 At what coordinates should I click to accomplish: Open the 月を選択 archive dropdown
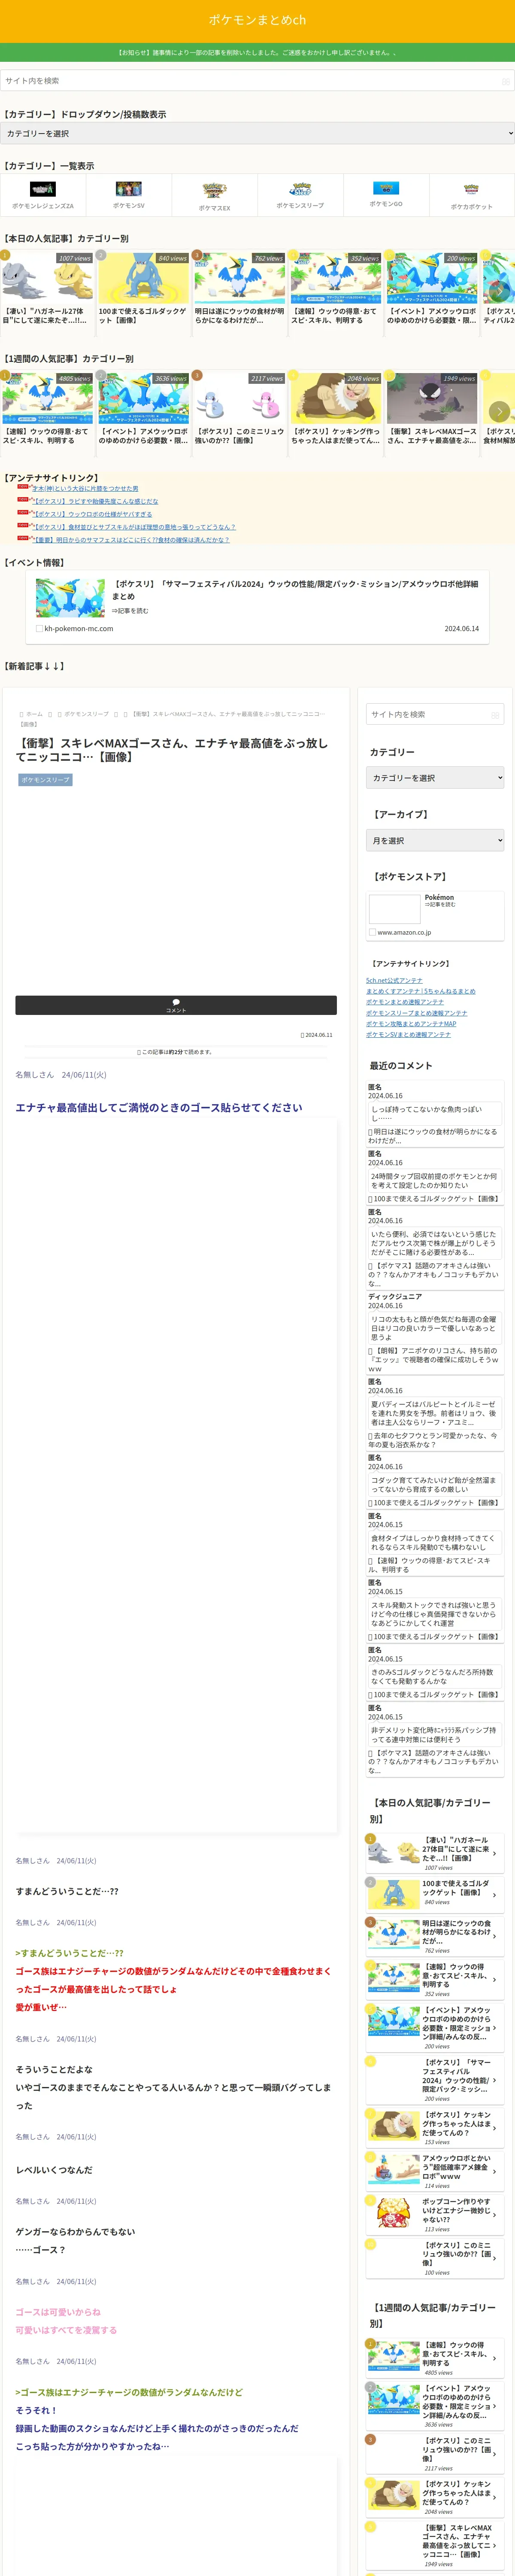435,841
